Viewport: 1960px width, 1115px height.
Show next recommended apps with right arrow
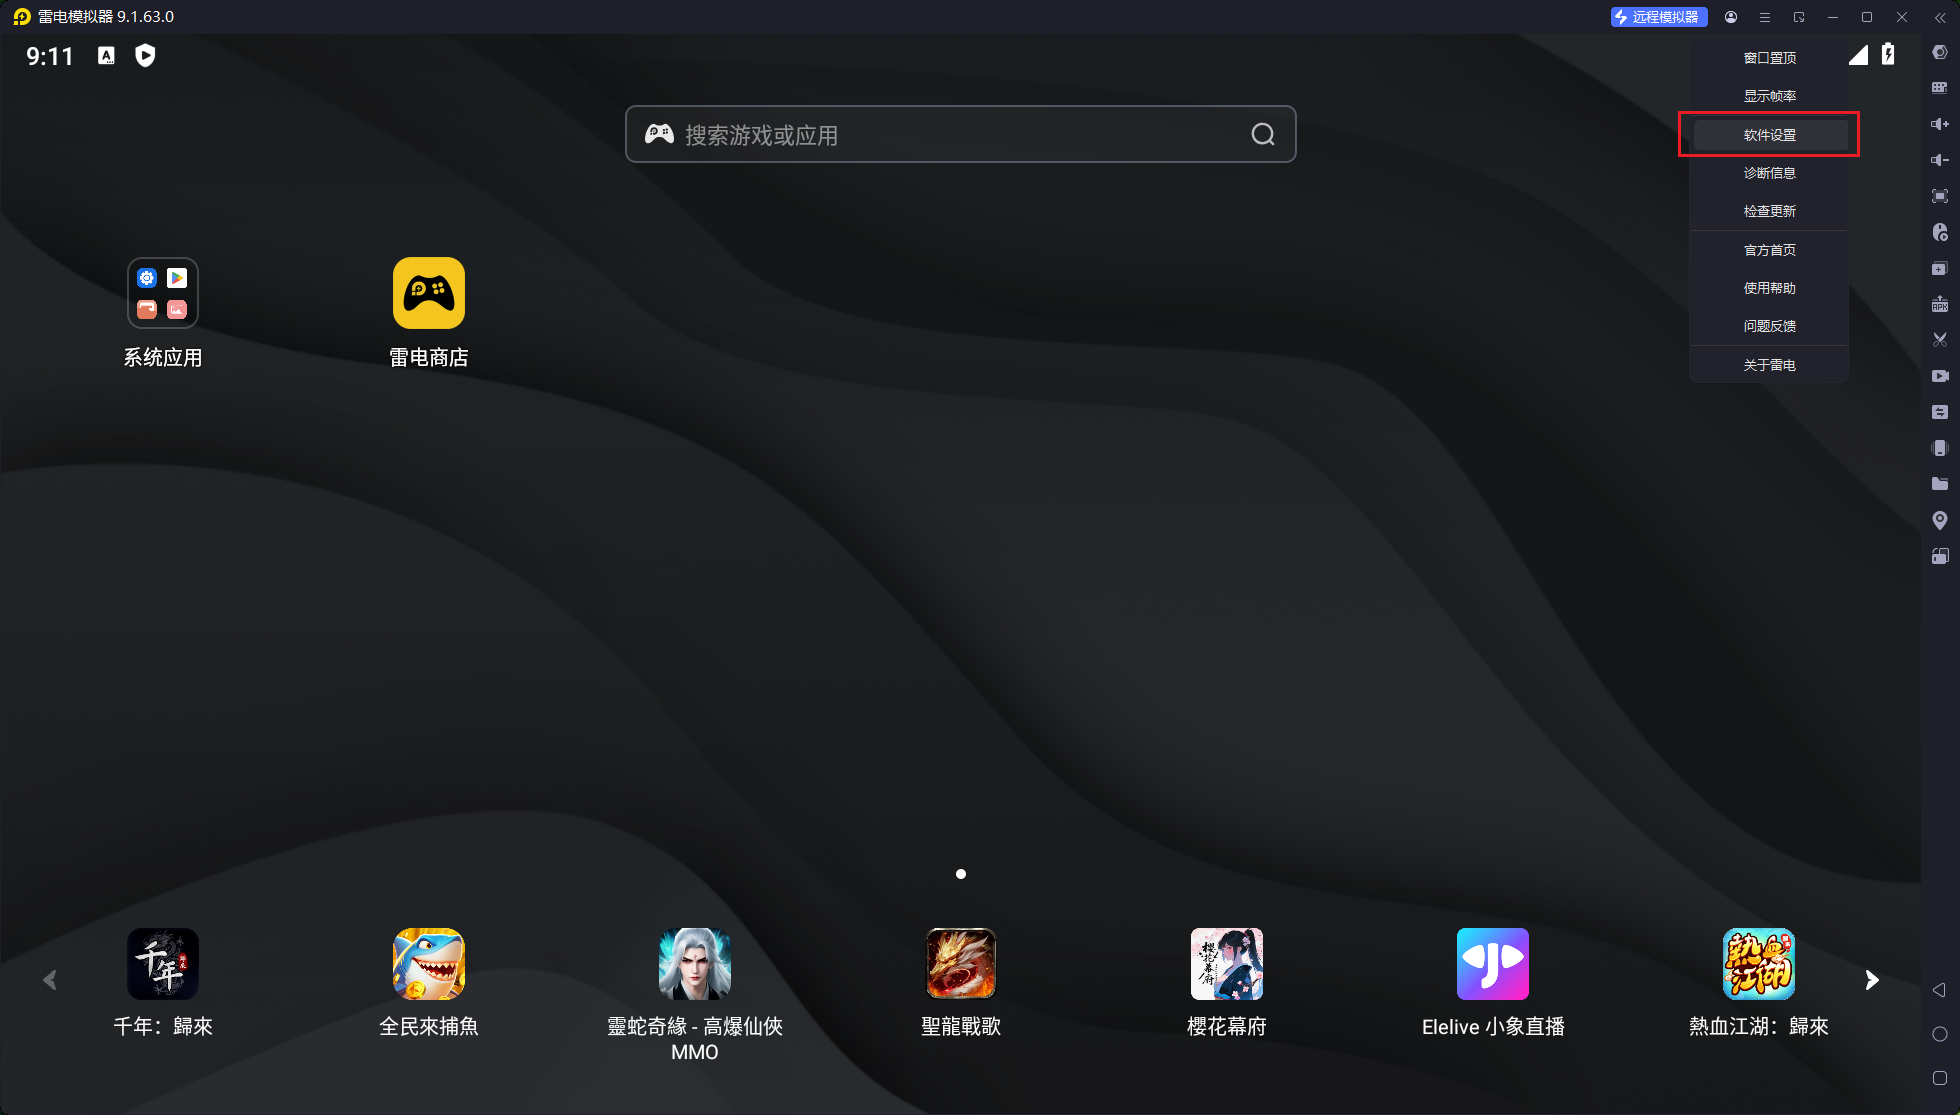pos(1871,980)
